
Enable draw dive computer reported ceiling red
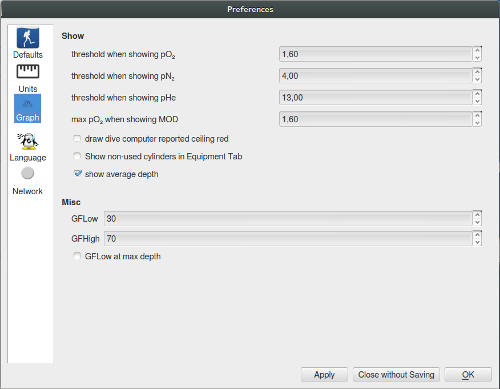click(x=77, y=139)
